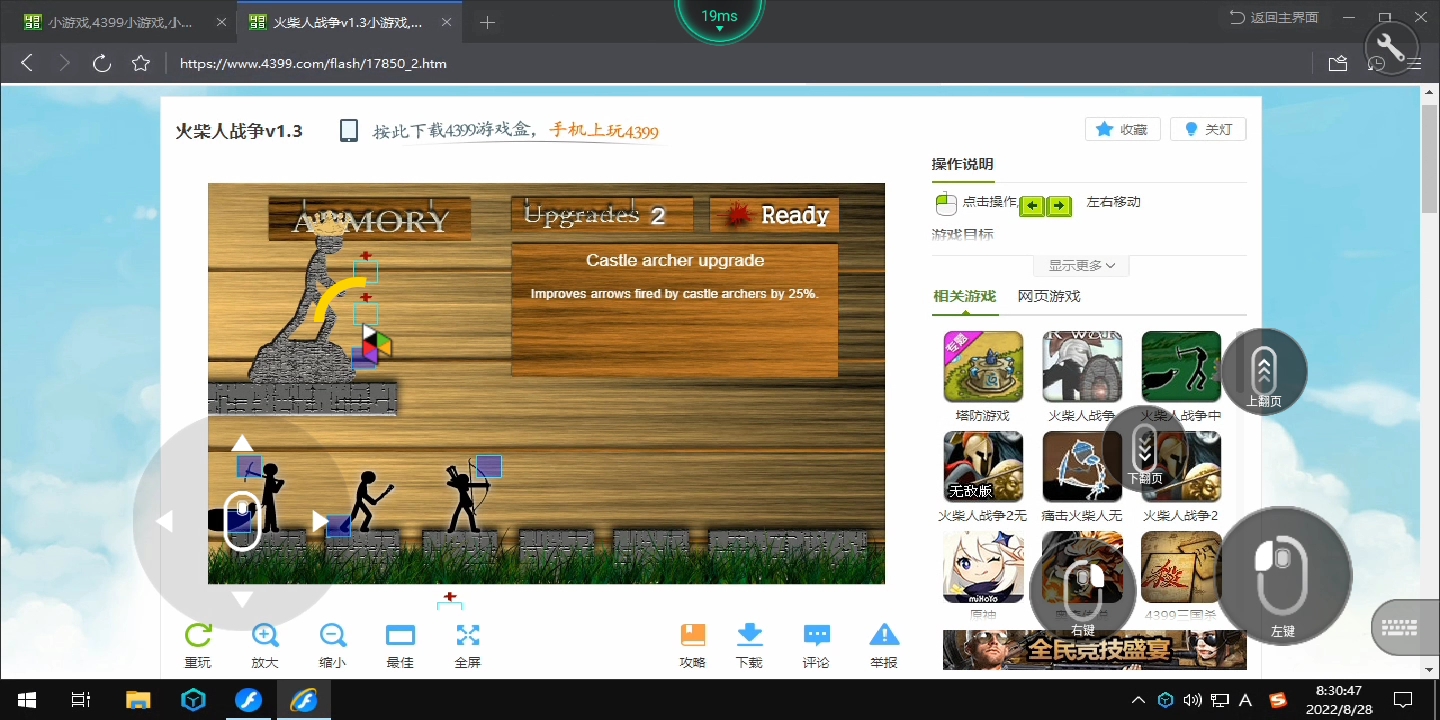Click the 放大 zoom-in magnifier icon
Viewport: 1440px width, 720px height.
[265, 635]
